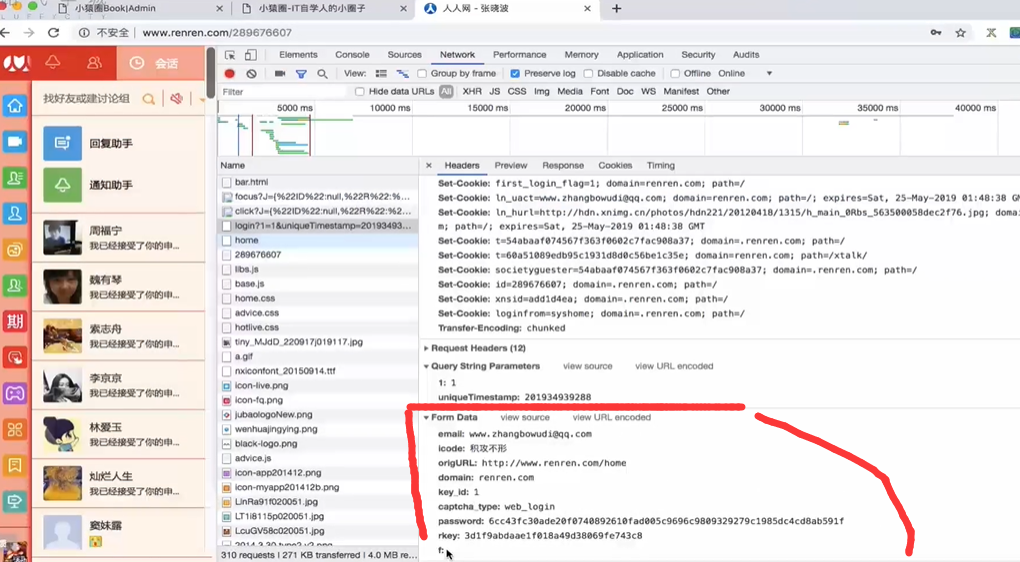This screenshot has width=1020, height=562.
Task: Open the apps grid sidebar icon
Action: coord(15,429)
